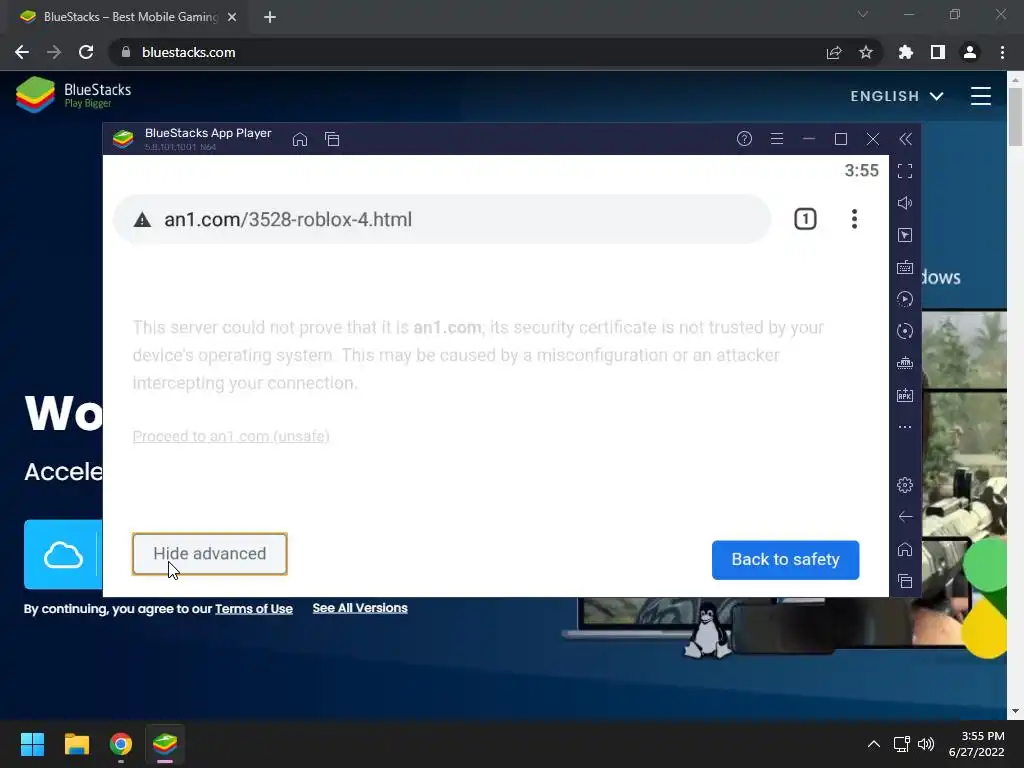Open the Terms of Use link
The width and height of the screenshot is (1024, 768).
coord(253,609)
